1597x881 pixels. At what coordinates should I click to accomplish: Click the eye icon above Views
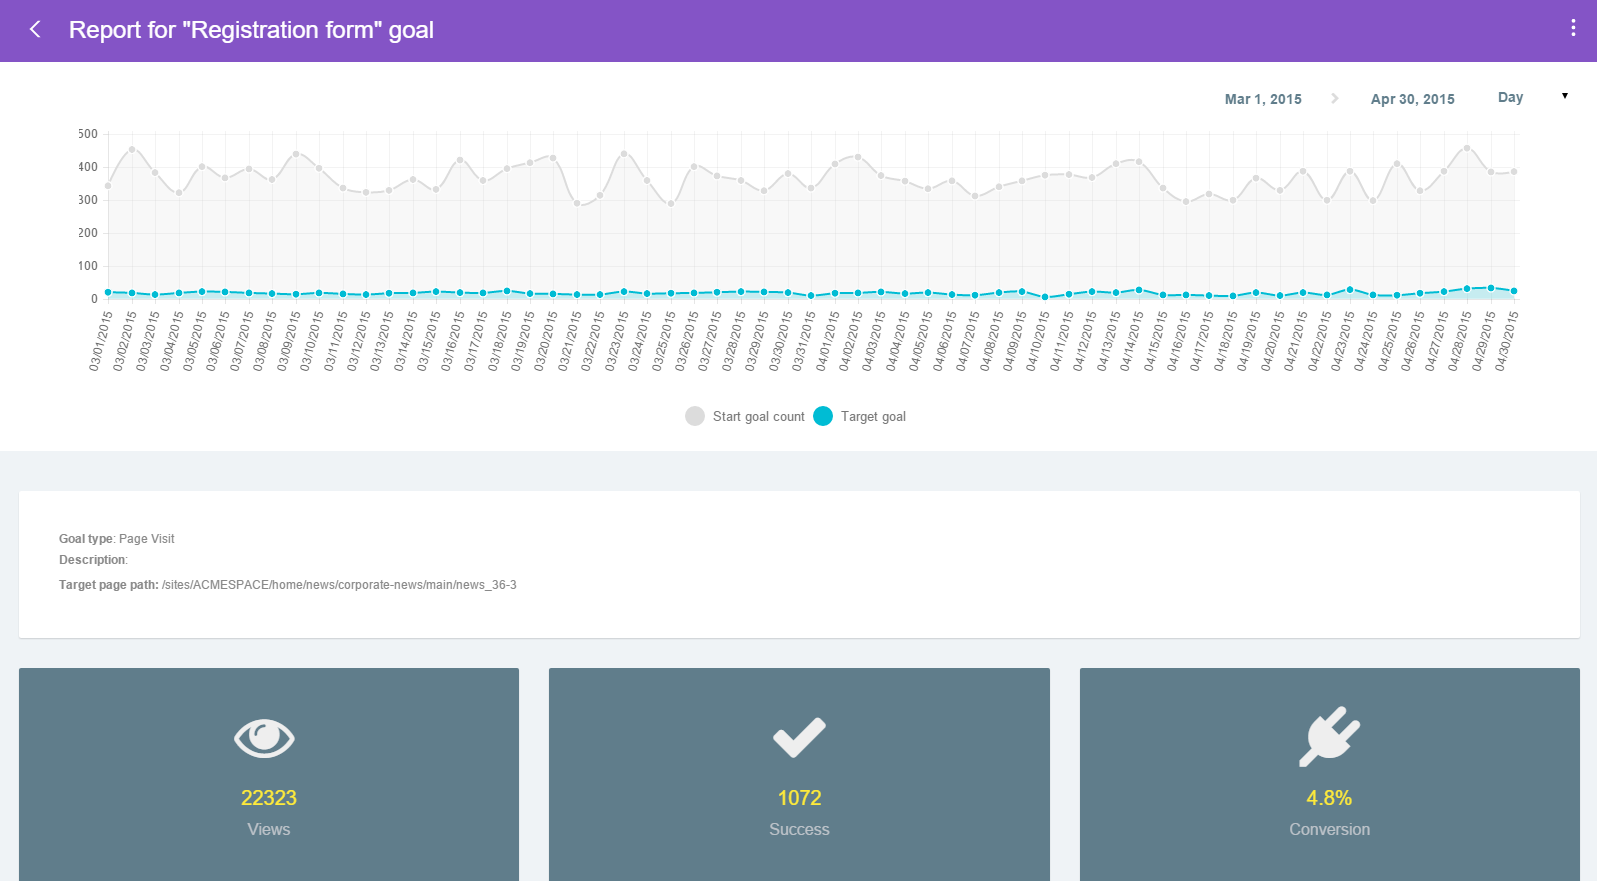[264, 739]
